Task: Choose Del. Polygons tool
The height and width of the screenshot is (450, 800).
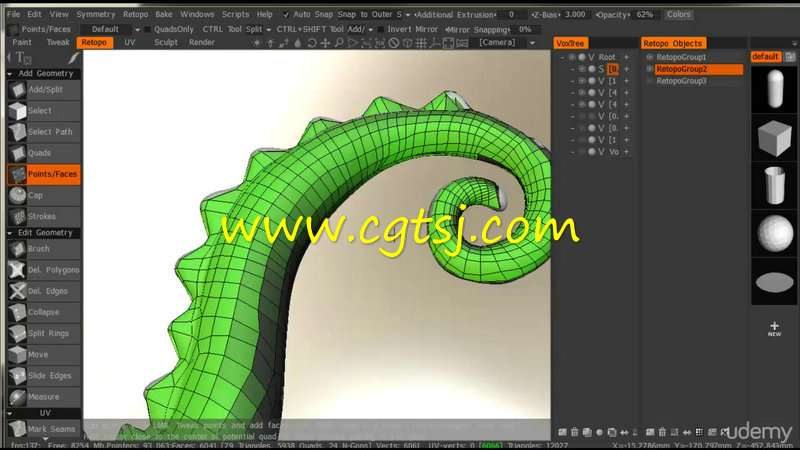Action: (x=44, y=270)
